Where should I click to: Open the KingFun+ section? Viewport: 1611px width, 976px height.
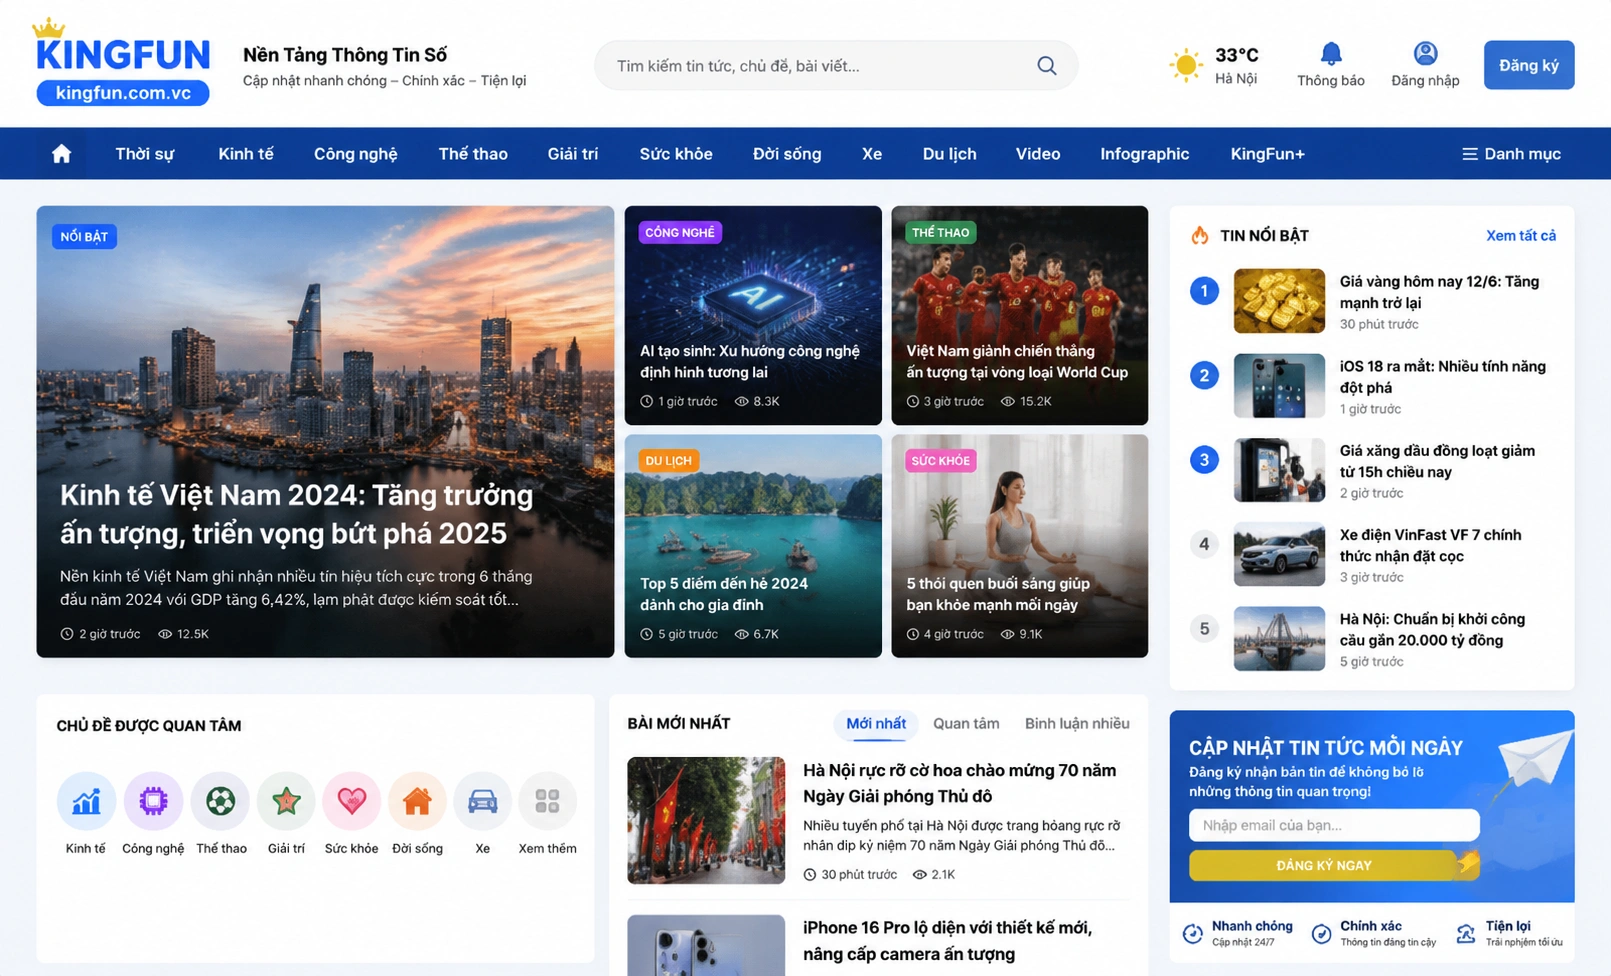point(1268,154)
